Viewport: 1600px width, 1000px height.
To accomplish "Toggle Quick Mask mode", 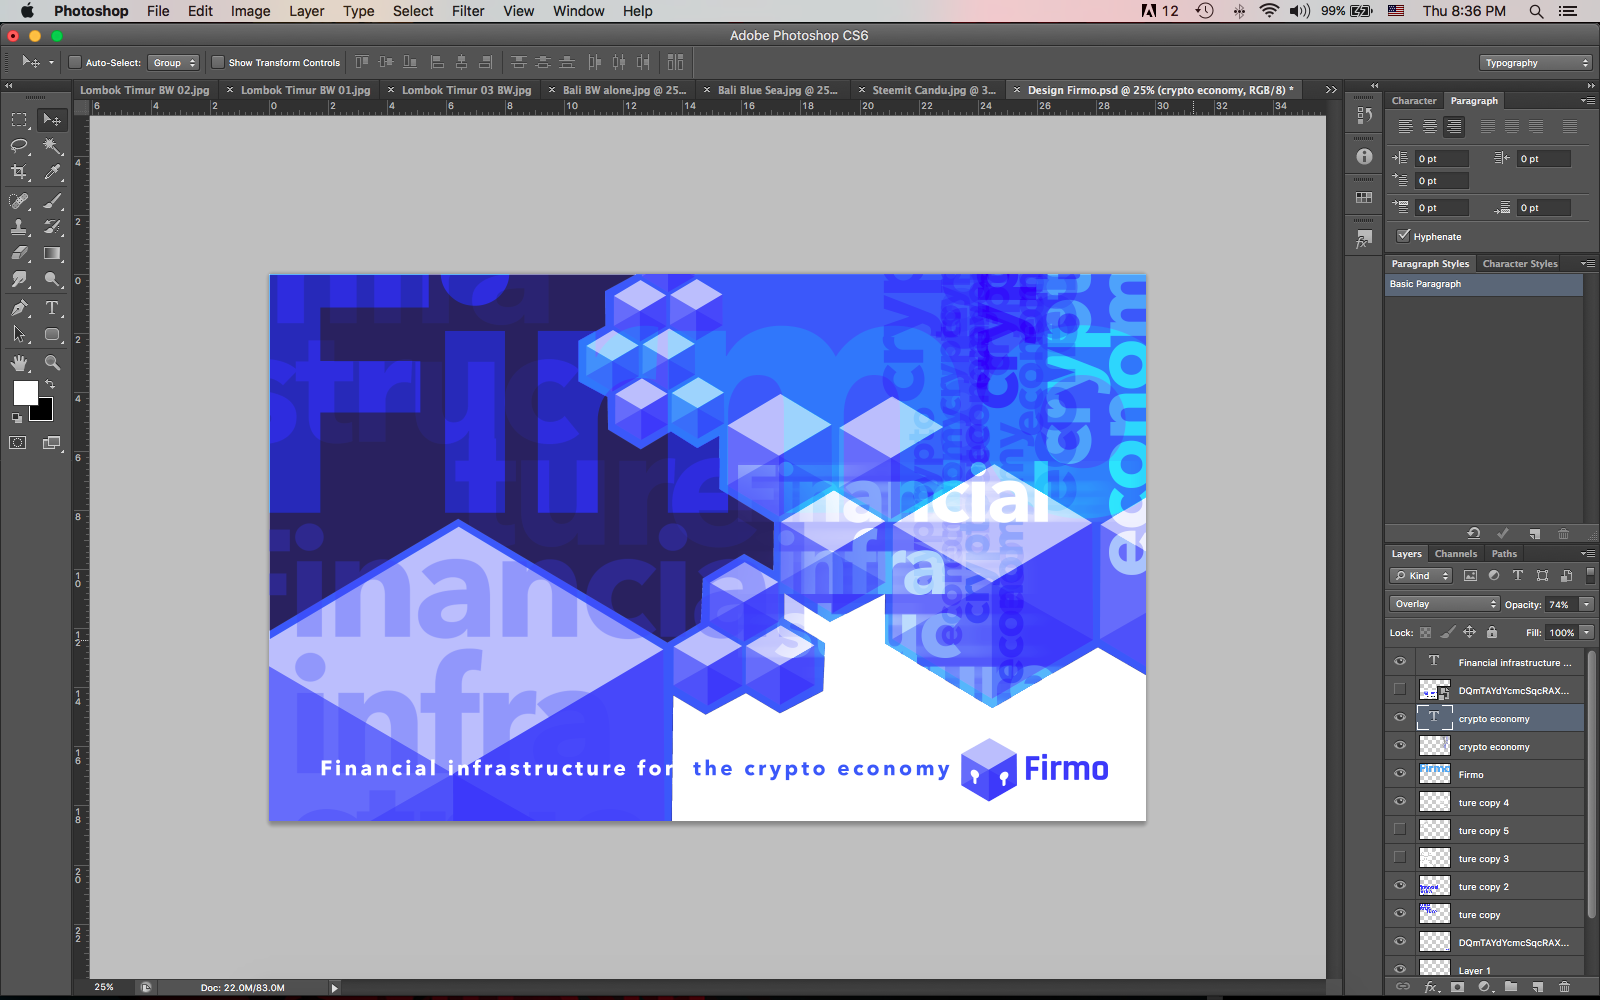I will coord(18,443).
